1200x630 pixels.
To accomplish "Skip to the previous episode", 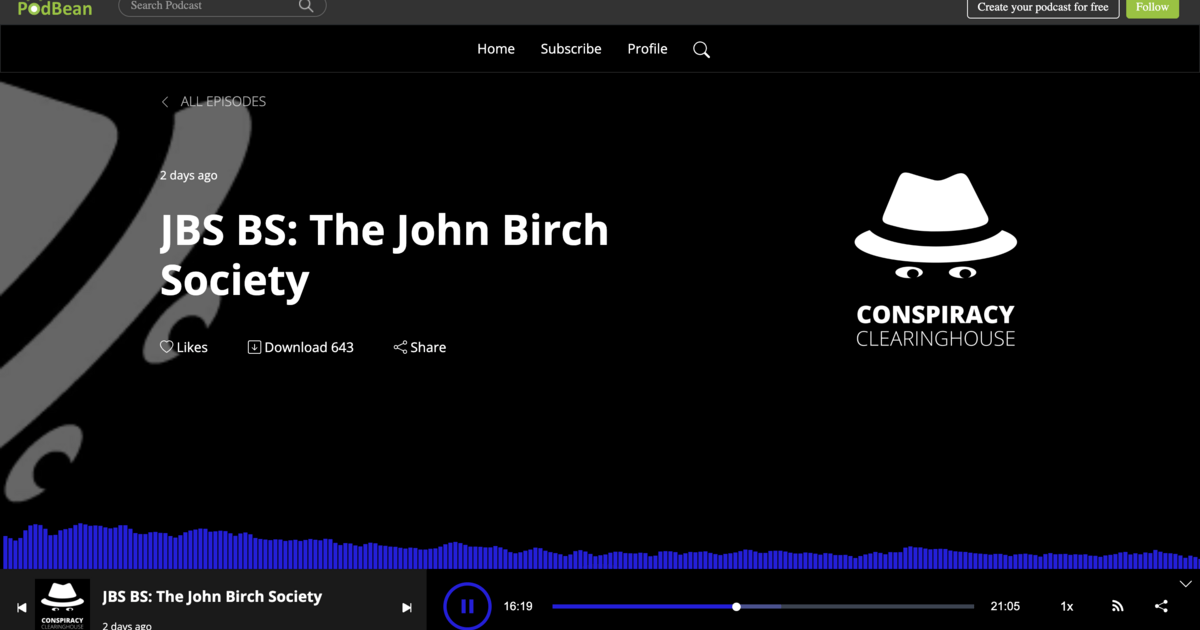I will click(x=22, y=607).
